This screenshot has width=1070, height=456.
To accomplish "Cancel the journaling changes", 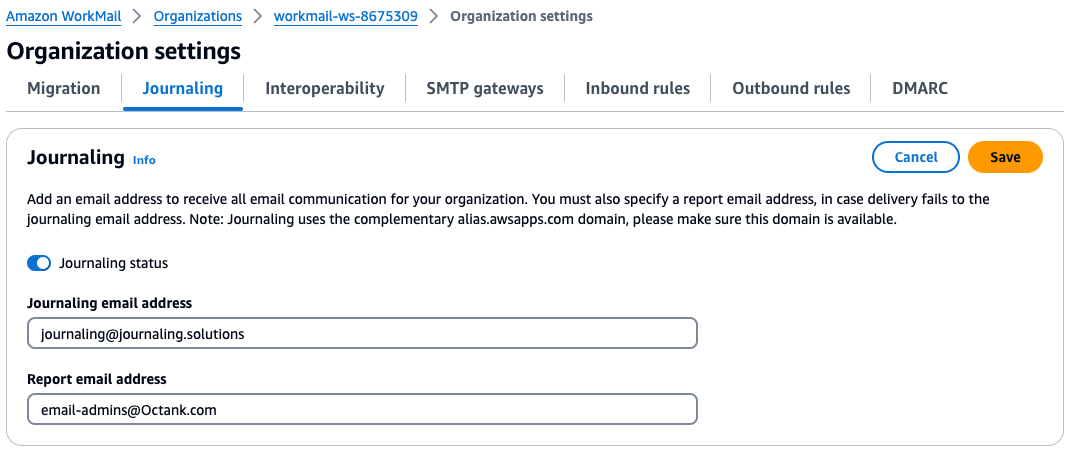I will click(x=916, y=157).
